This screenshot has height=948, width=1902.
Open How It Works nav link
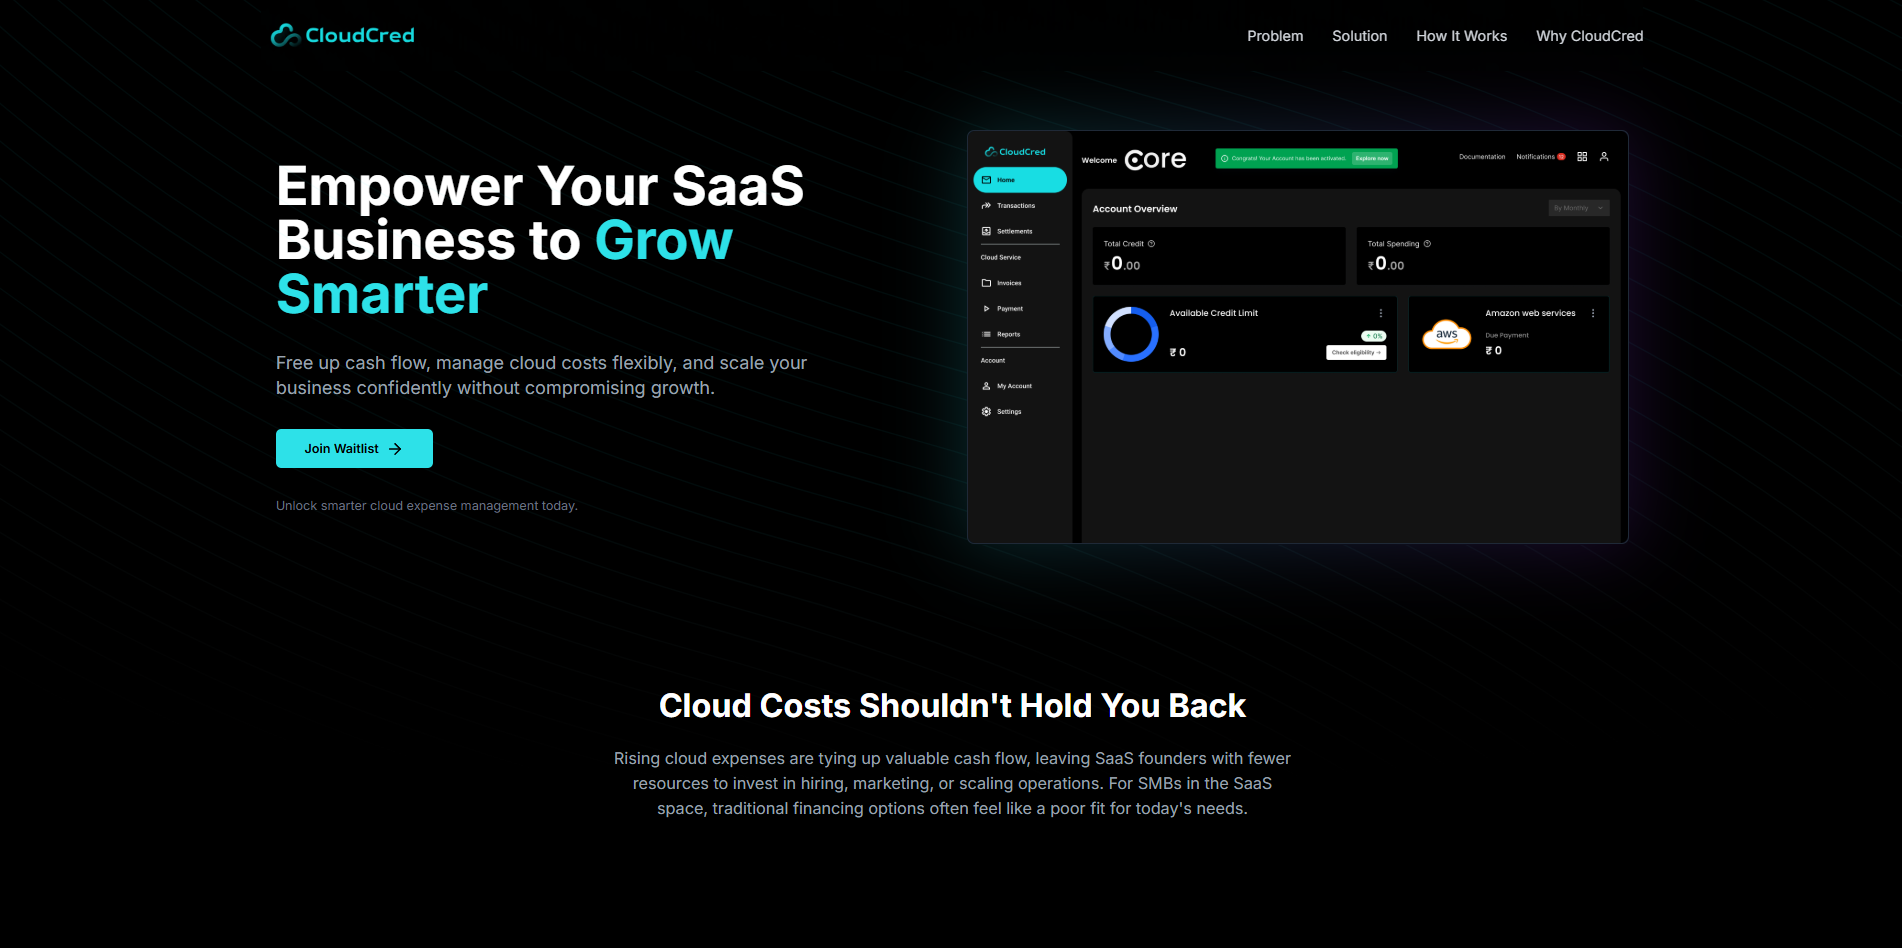(x=1461, y=36)
